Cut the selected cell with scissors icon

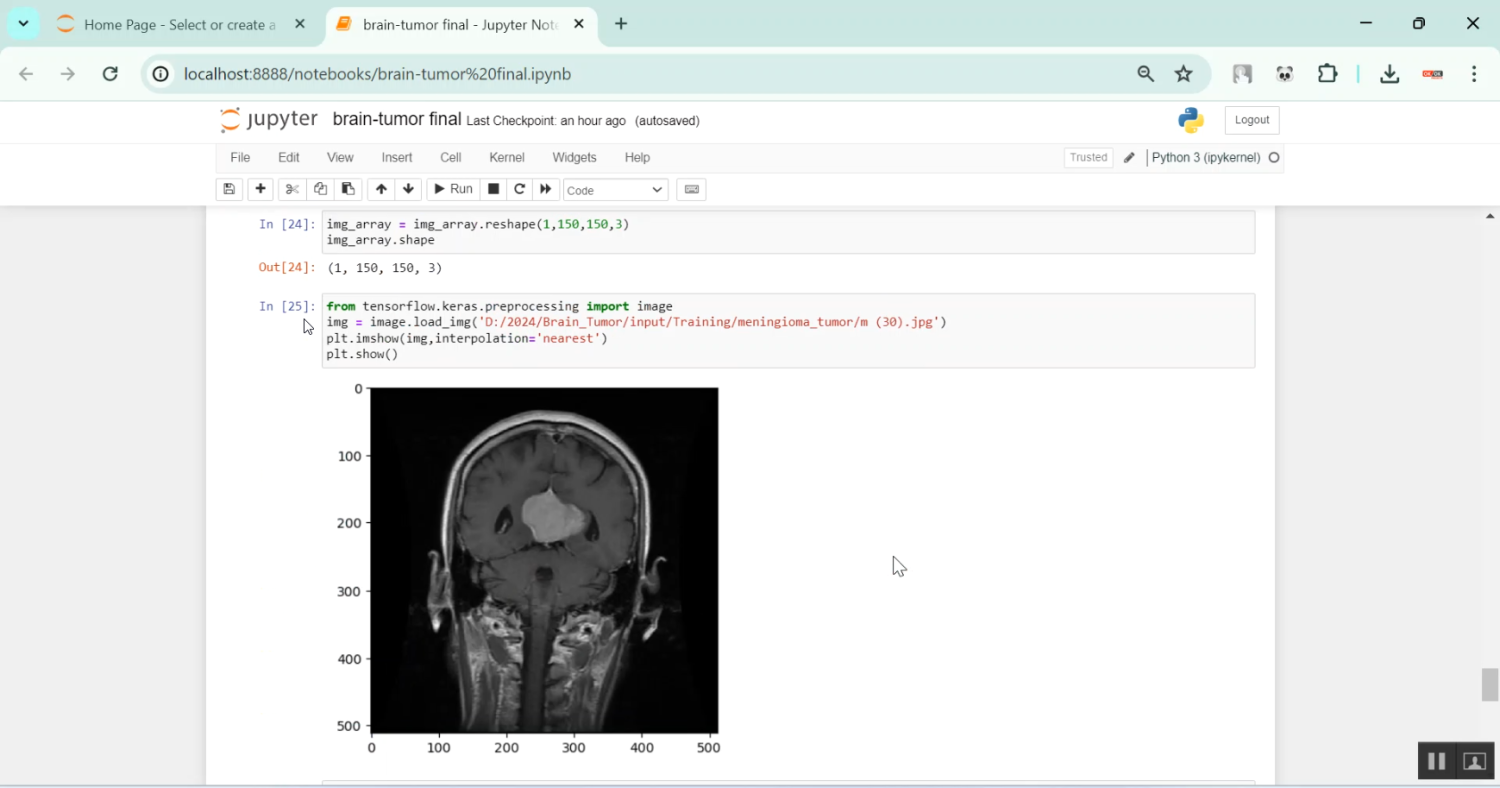click(x=291, y=189)
